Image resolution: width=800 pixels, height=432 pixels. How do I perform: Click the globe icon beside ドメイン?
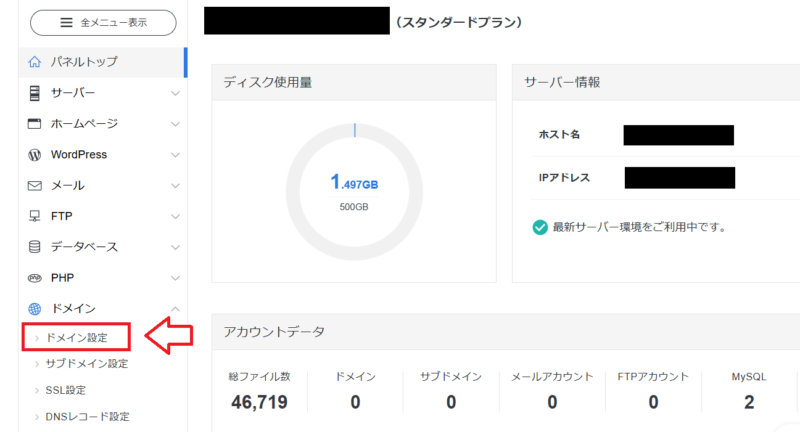click(x=34, y=309)
